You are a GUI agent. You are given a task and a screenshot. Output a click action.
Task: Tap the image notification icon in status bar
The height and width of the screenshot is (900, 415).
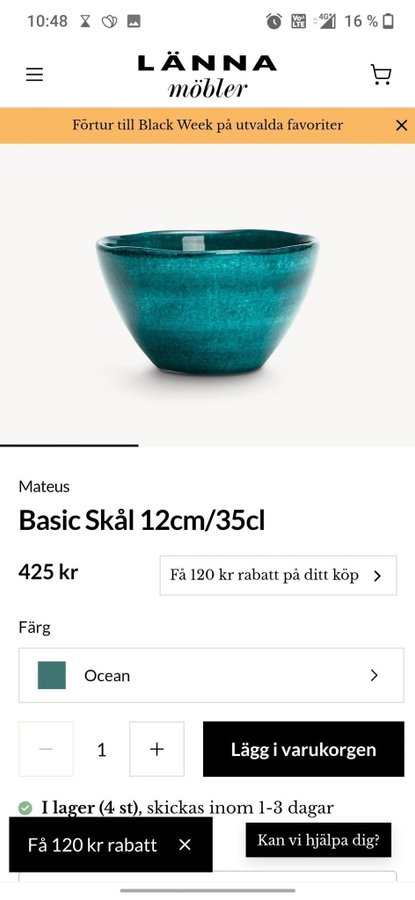(x=134, y=22)
